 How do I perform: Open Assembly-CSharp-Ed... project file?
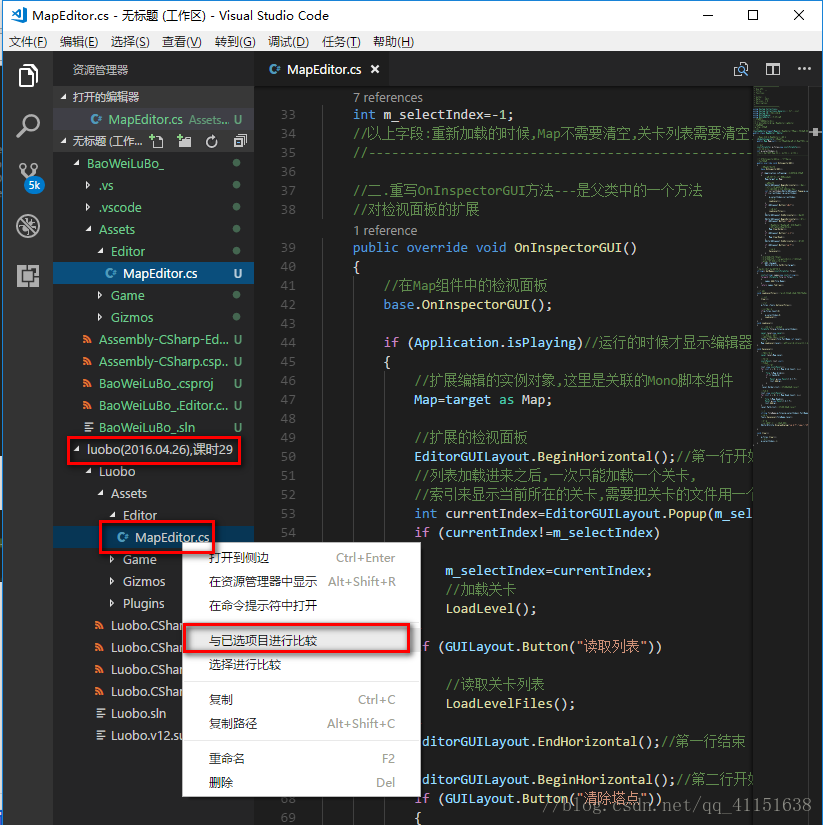(154, 340)
